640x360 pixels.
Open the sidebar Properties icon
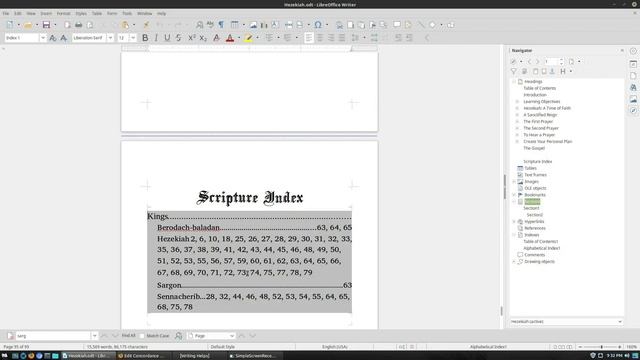coord(633,64)
